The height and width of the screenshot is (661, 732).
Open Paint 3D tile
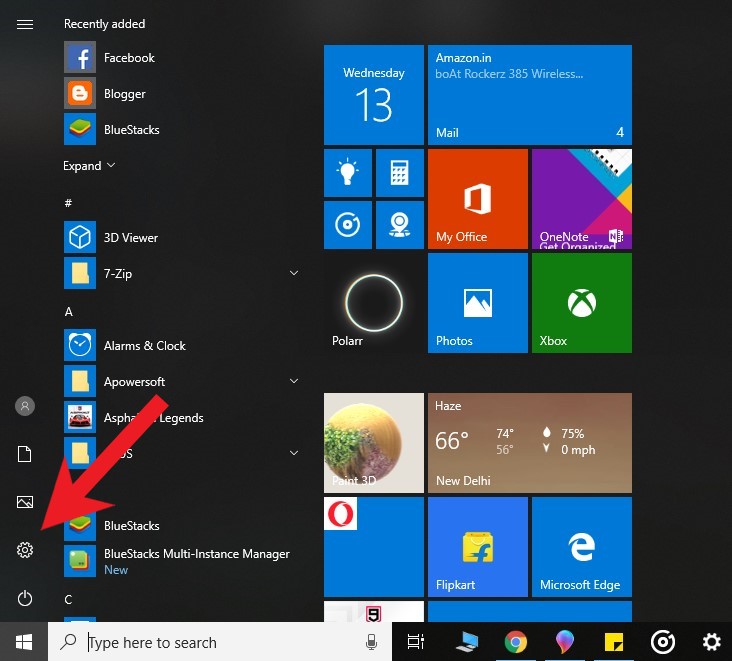374,443
